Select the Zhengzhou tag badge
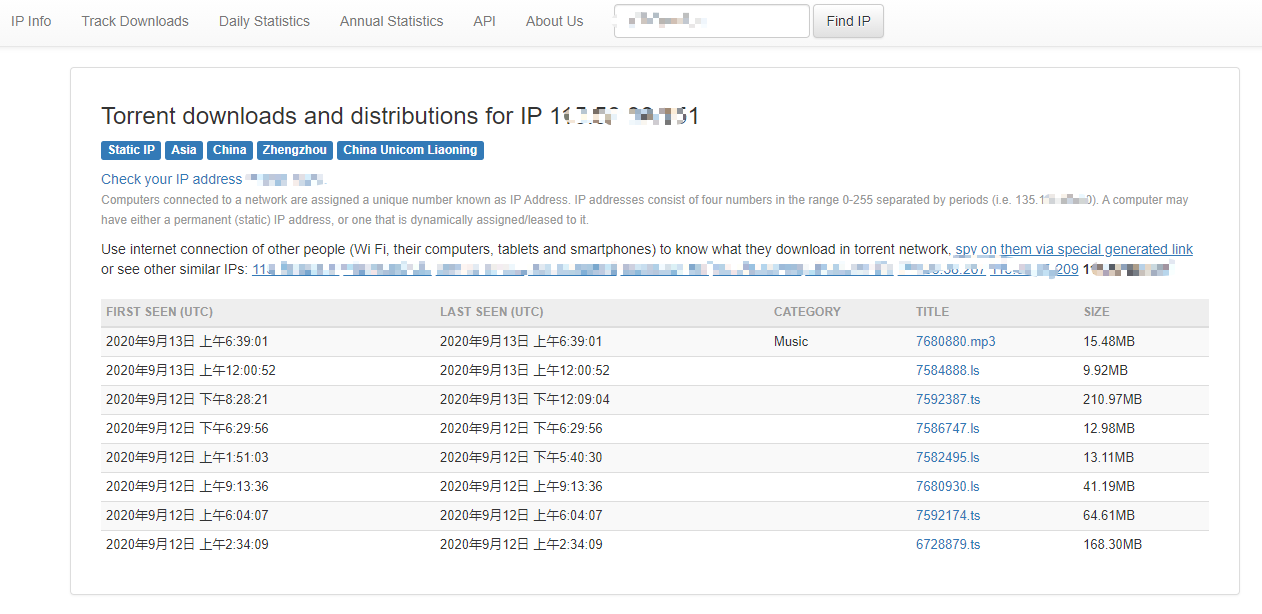Screen dimensions: 1262x614 coord(294,150)
